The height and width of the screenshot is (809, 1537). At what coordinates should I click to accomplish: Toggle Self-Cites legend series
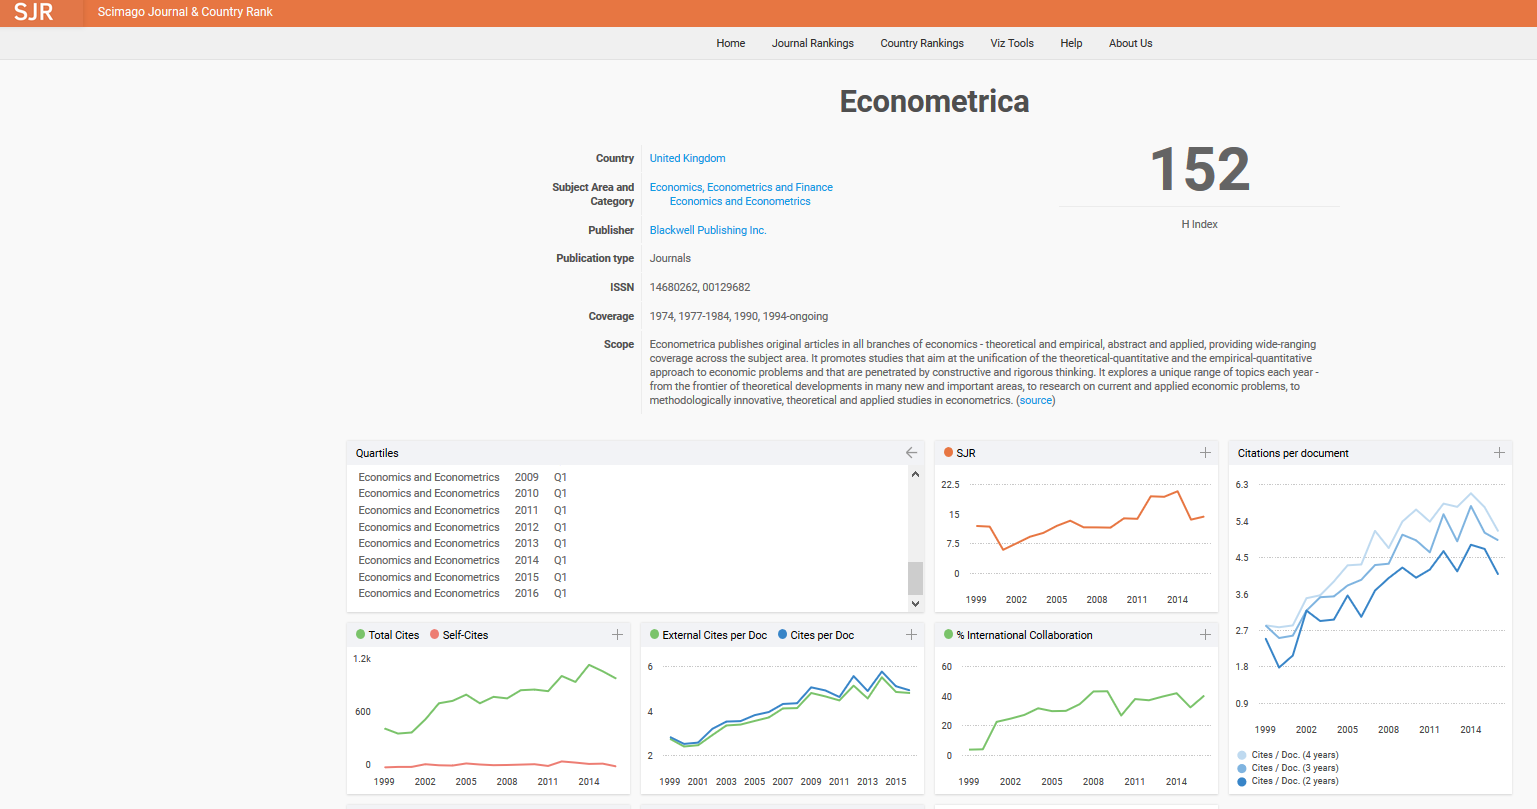tap(459, 635)
